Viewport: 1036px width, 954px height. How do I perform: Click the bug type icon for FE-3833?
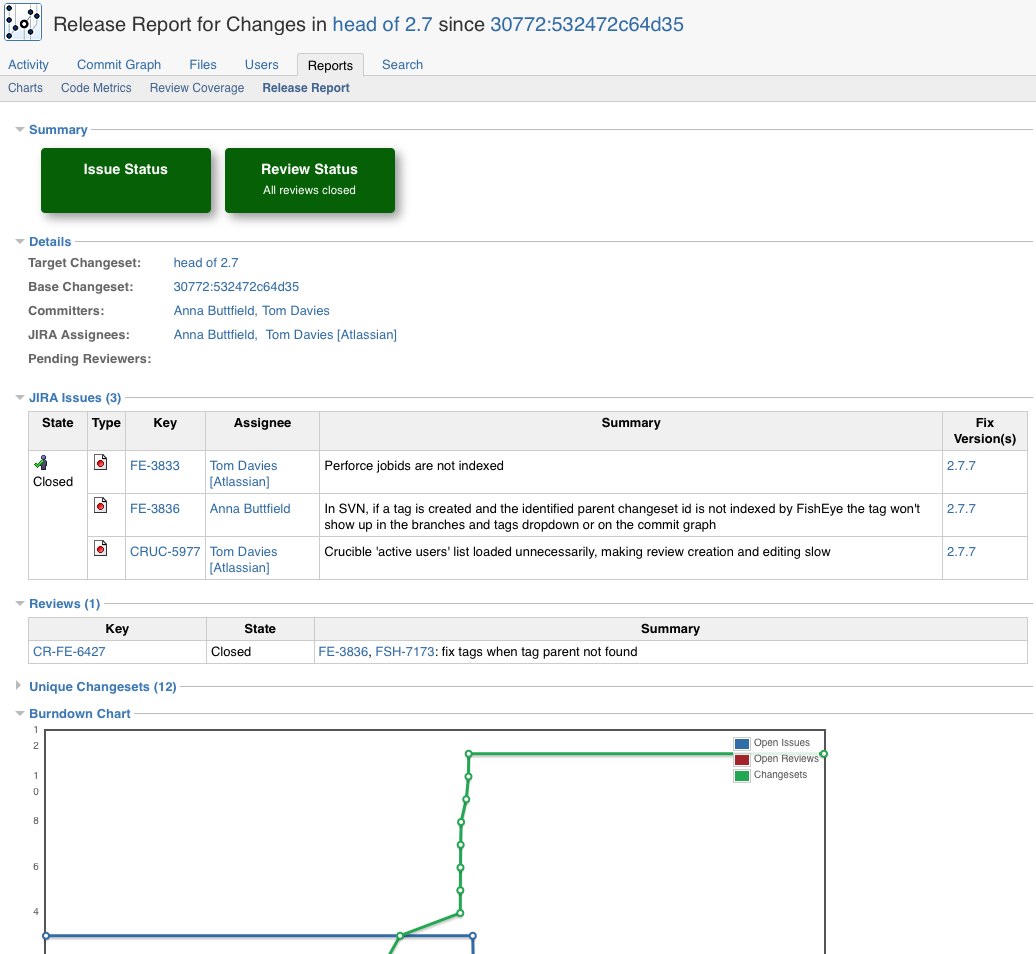(100, 463)
